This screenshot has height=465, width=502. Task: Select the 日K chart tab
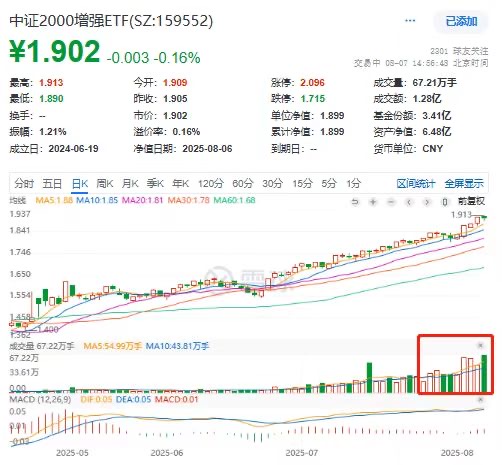coord(80,183)
